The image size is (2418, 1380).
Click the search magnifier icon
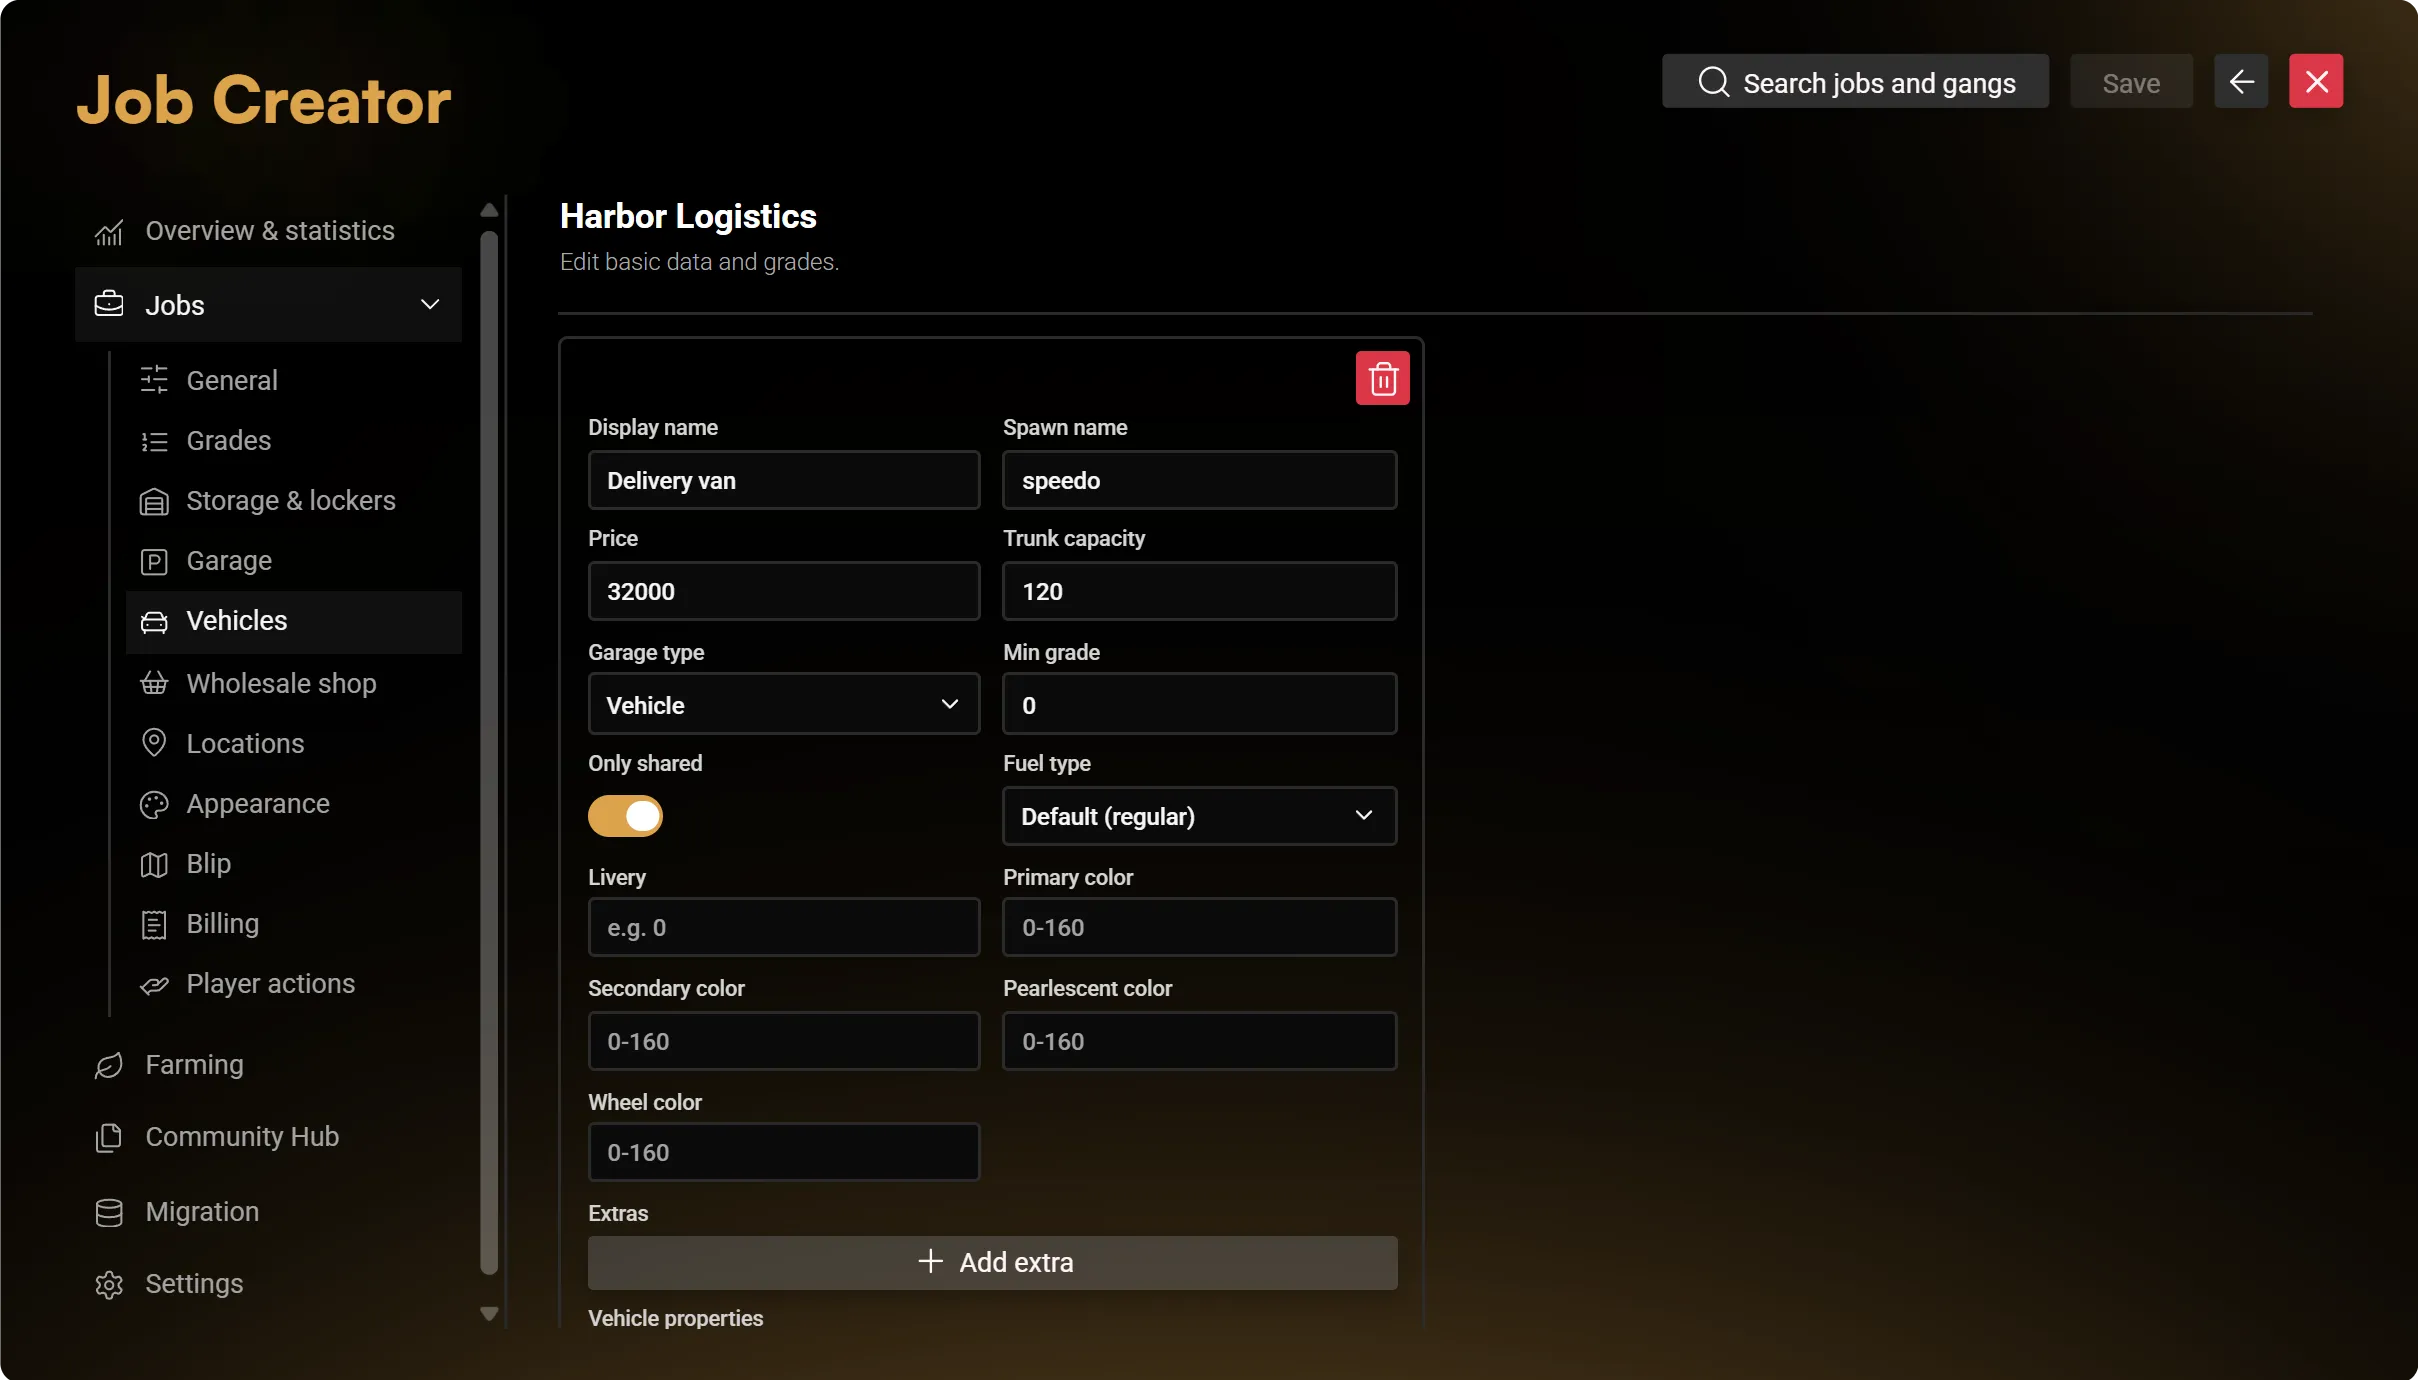(1714, 82)
